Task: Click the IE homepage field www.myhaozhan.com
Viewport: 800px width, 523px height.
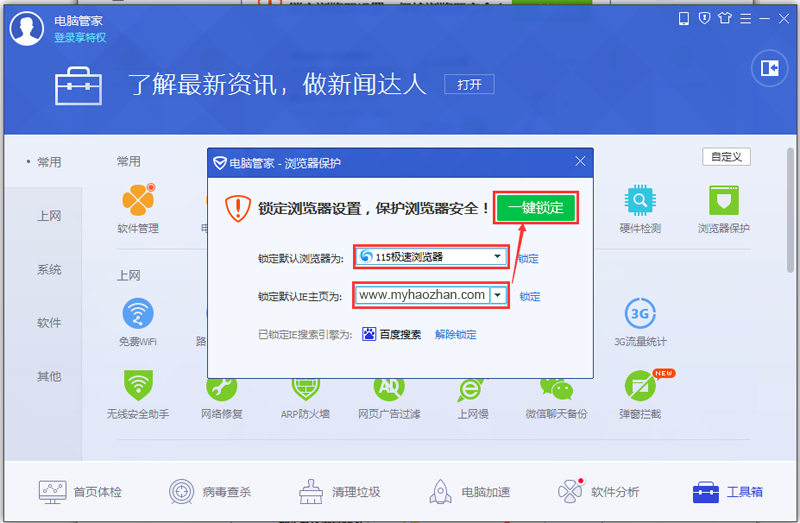Action: point(422,295)
